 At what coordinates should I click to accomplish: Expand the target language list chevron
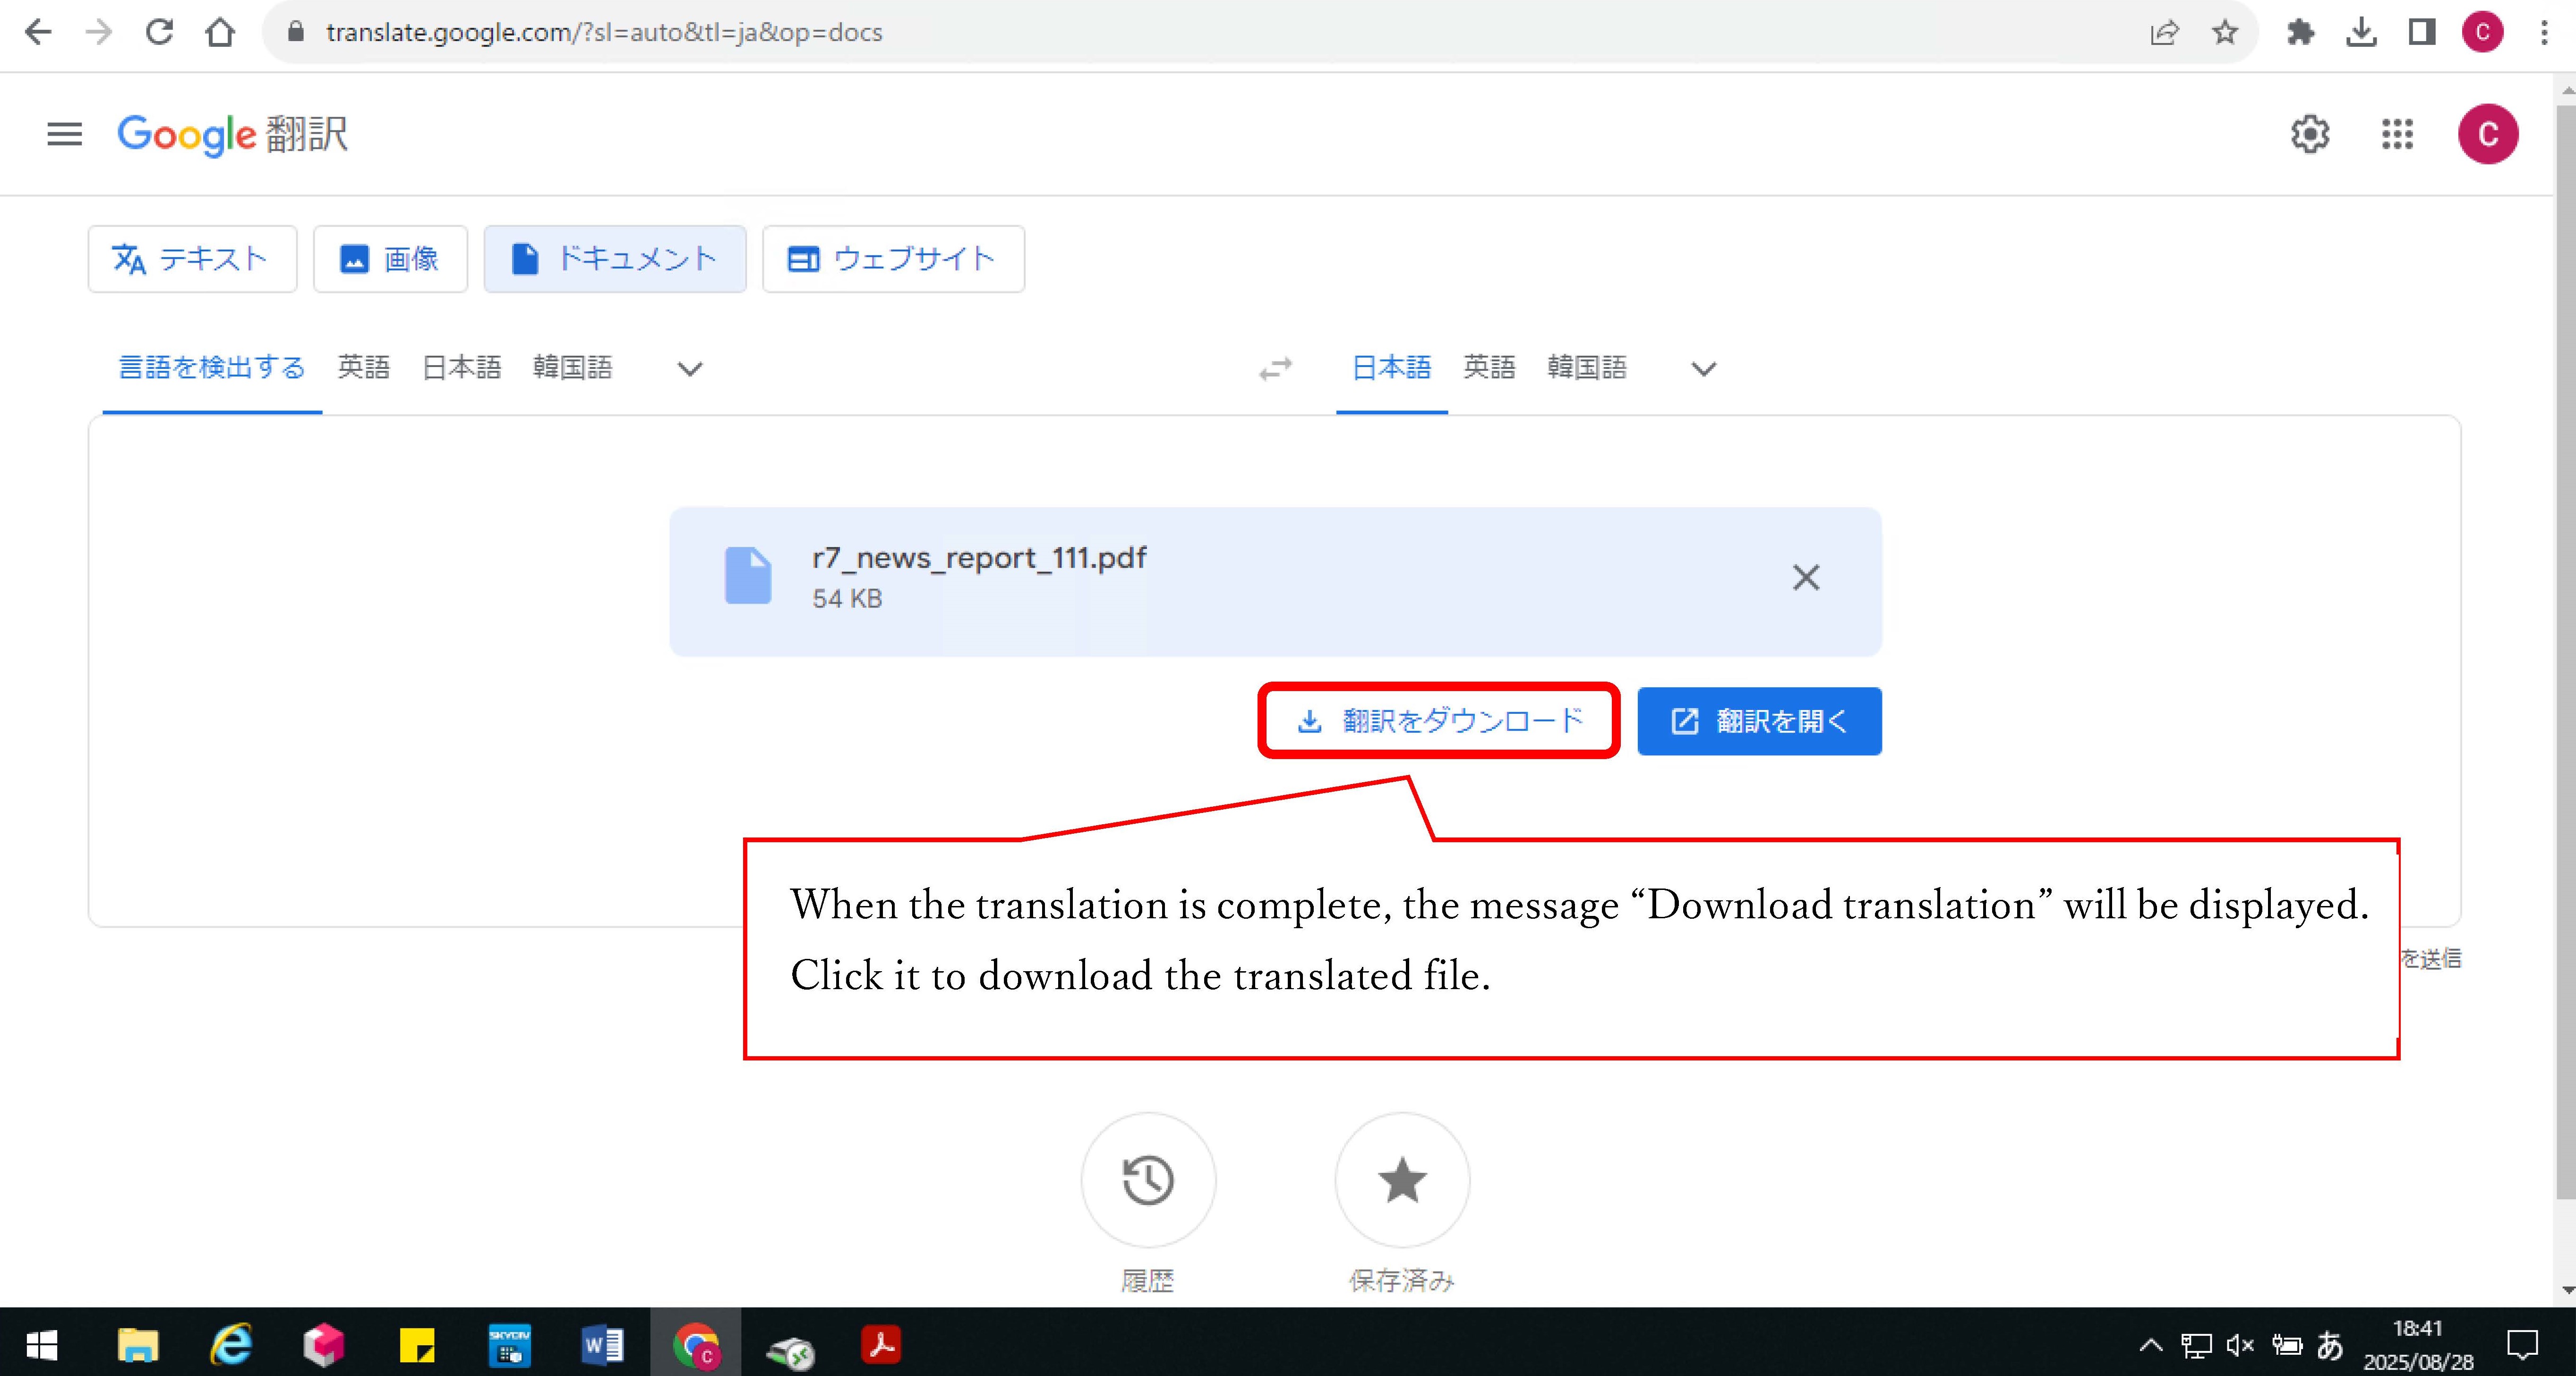(x=1703, y=369)
